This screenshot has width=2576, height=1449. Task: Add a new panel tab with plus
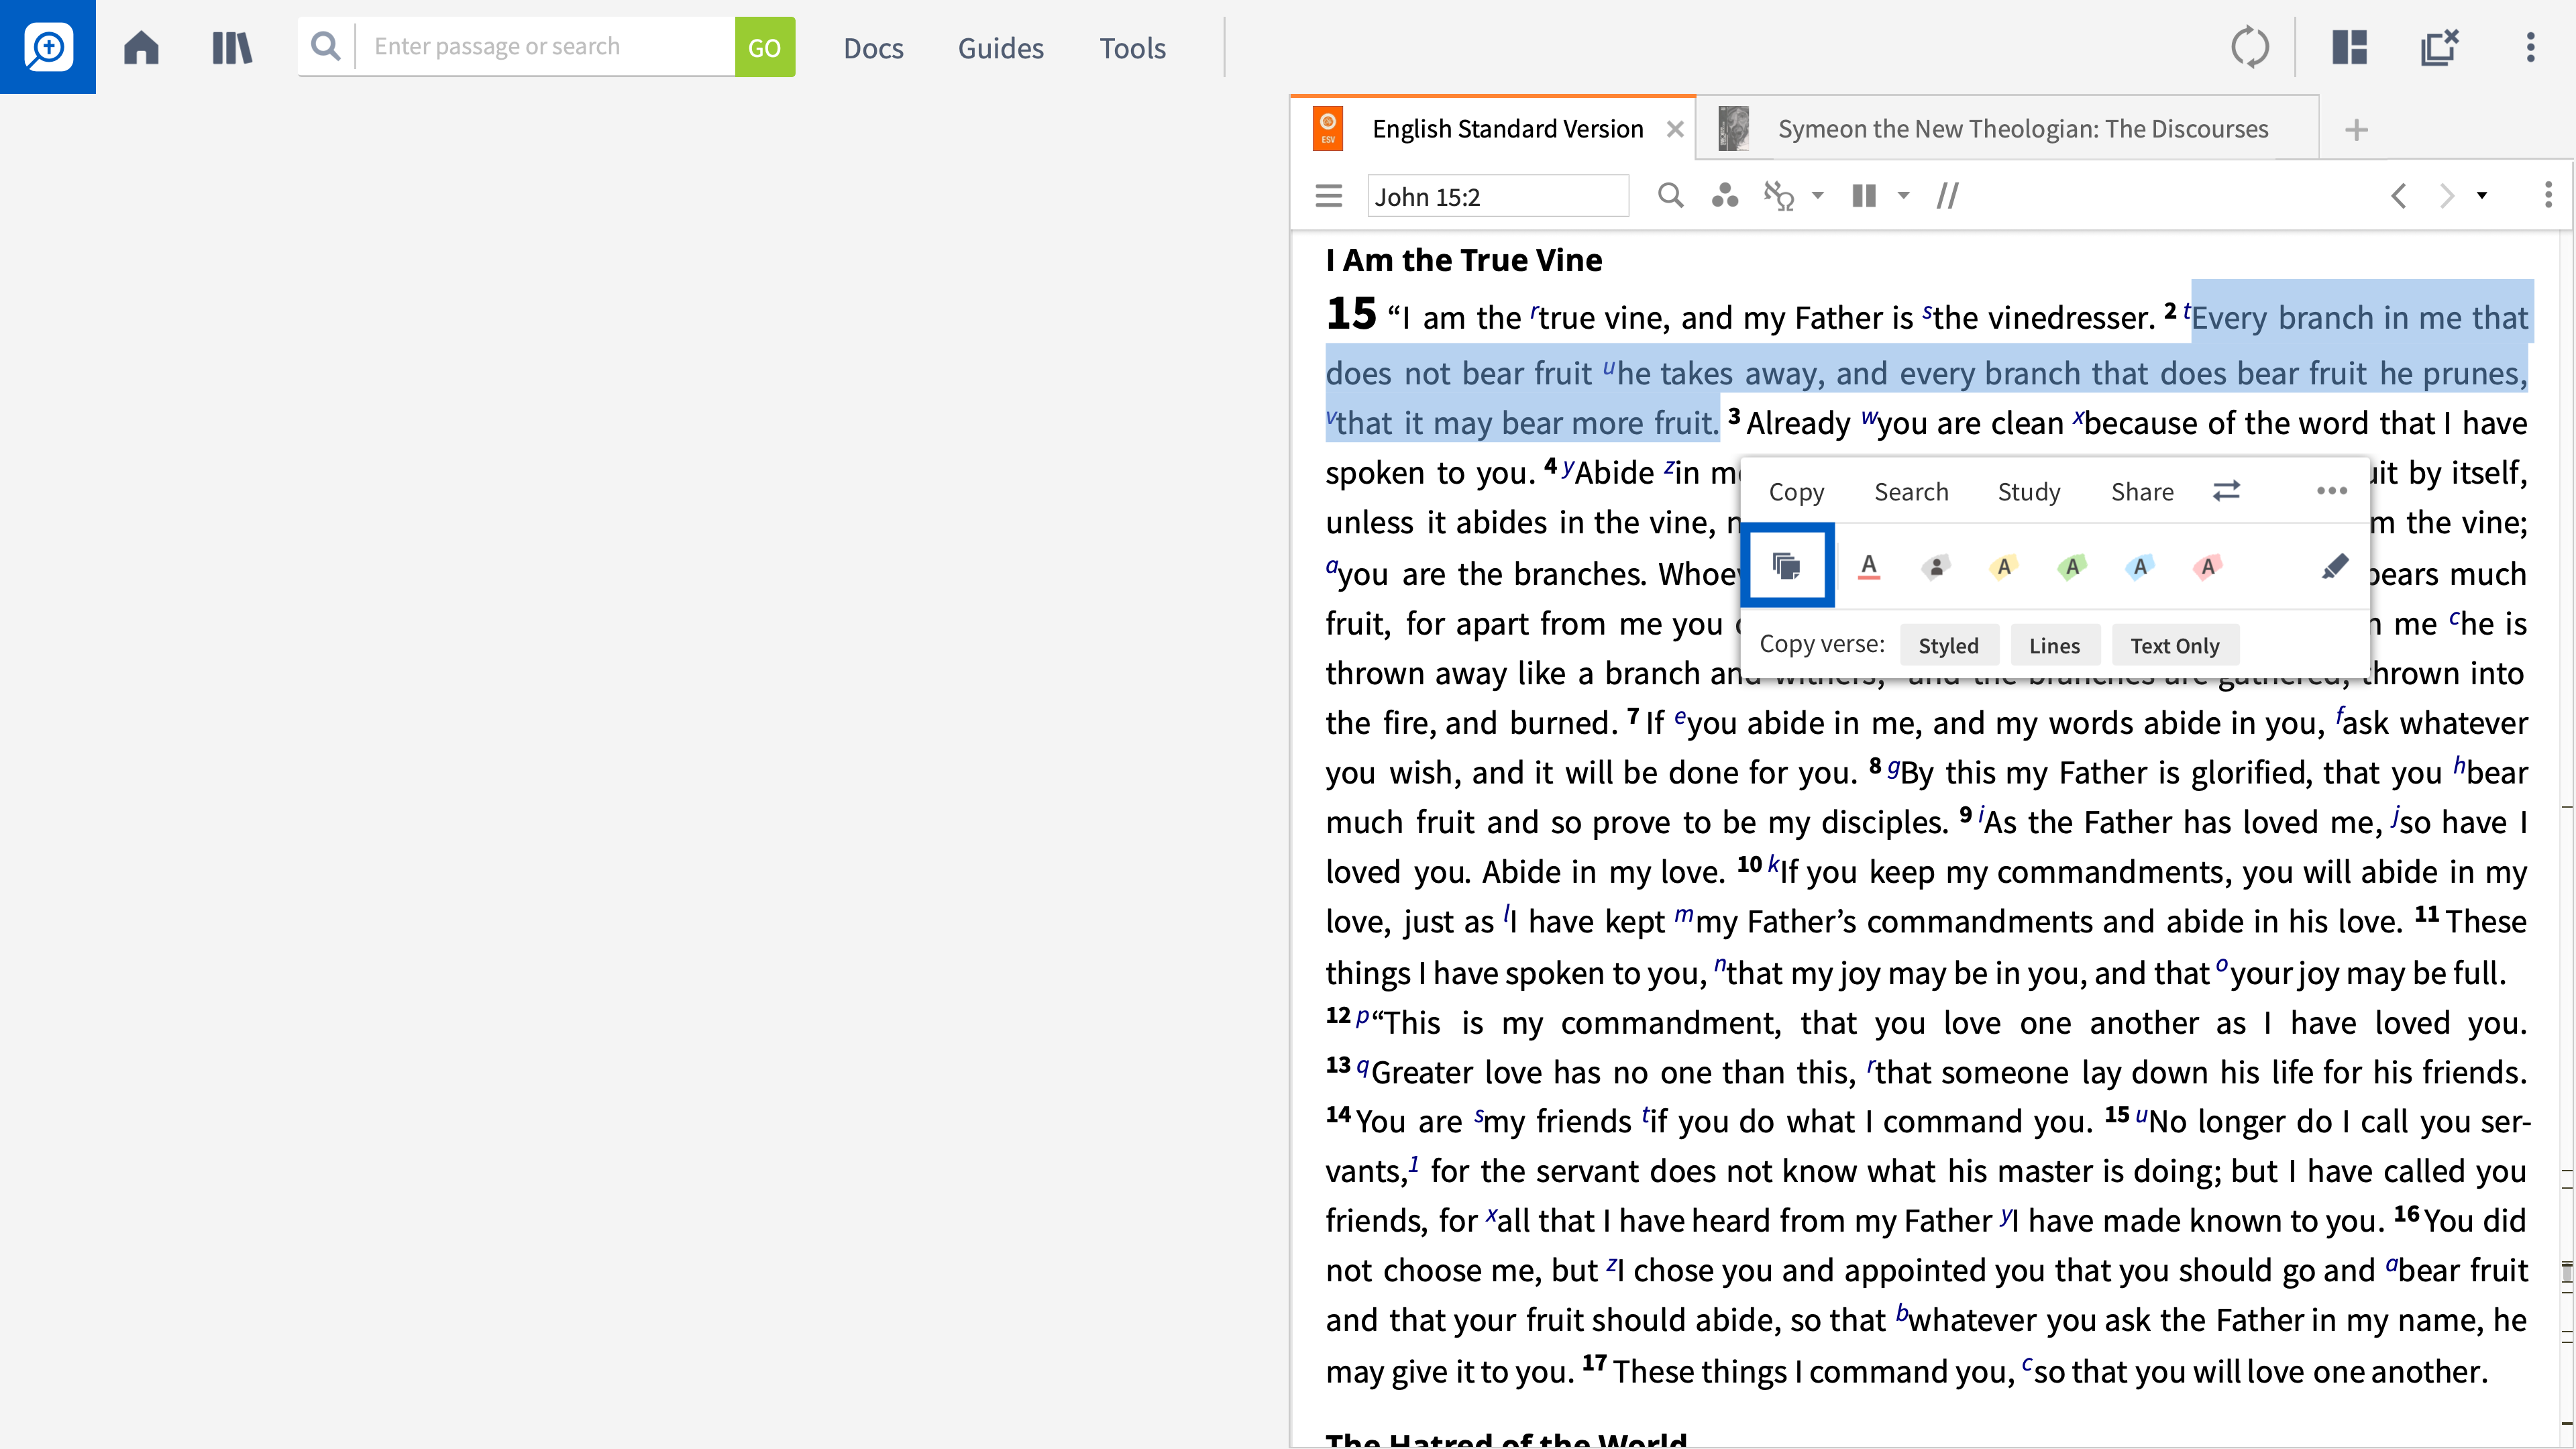(2356, 130)
